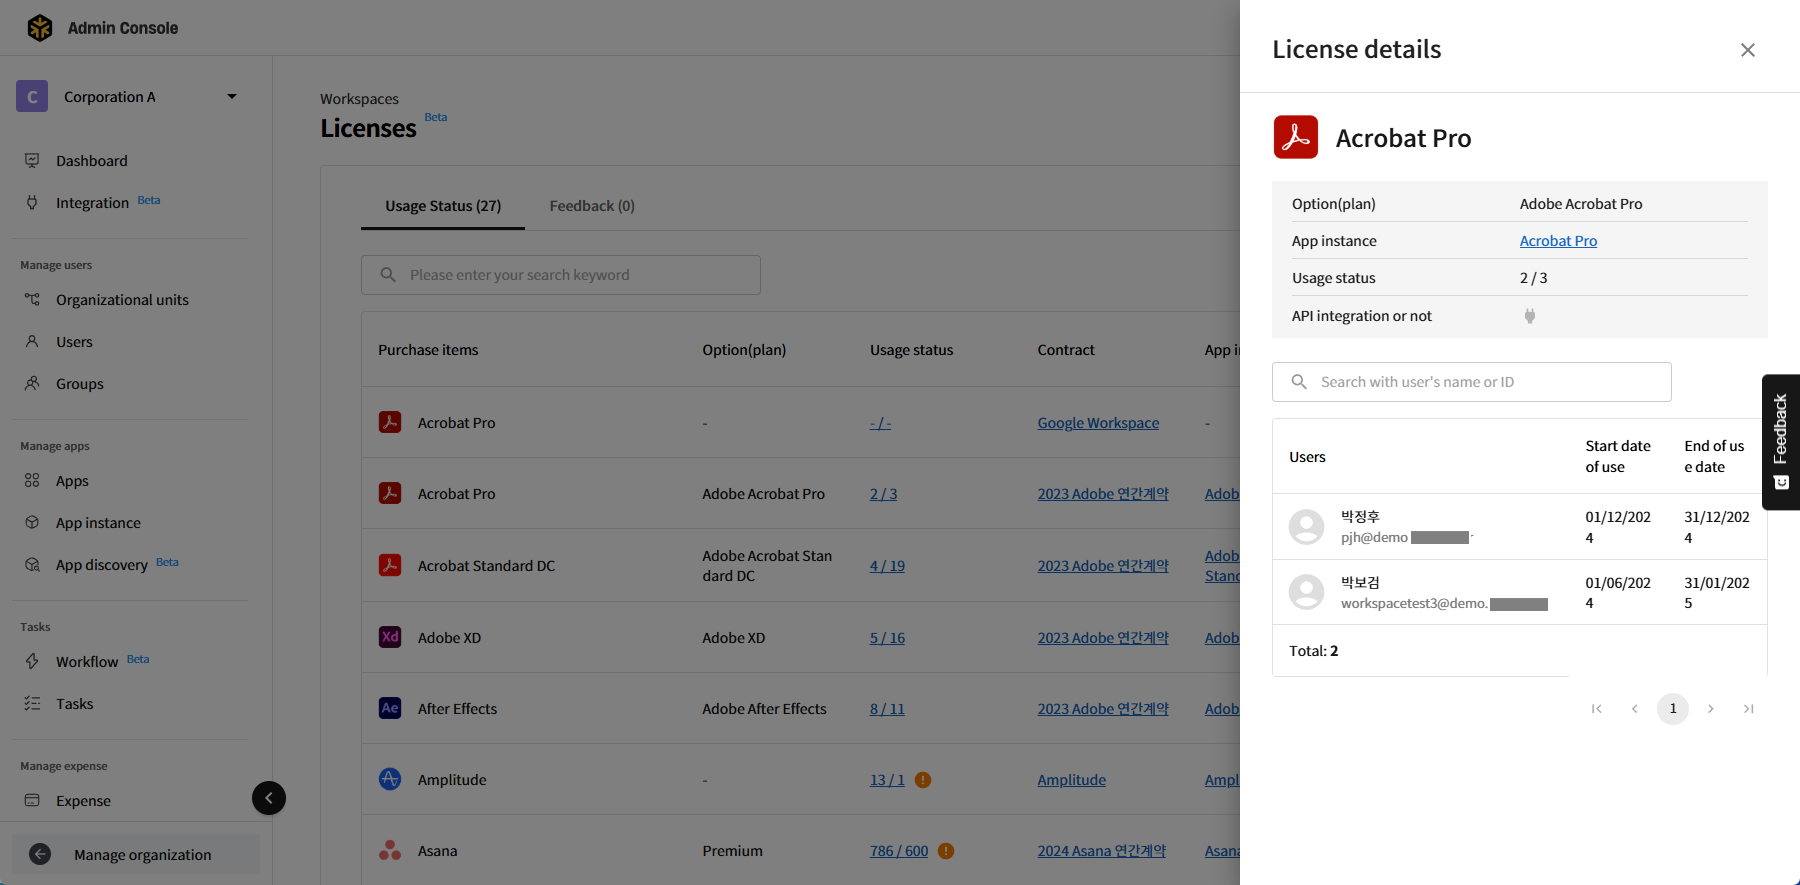This screenshot has width=1800, height=885.
Task: Open Dashboard from the sidebar
Action: coord(91,161)
